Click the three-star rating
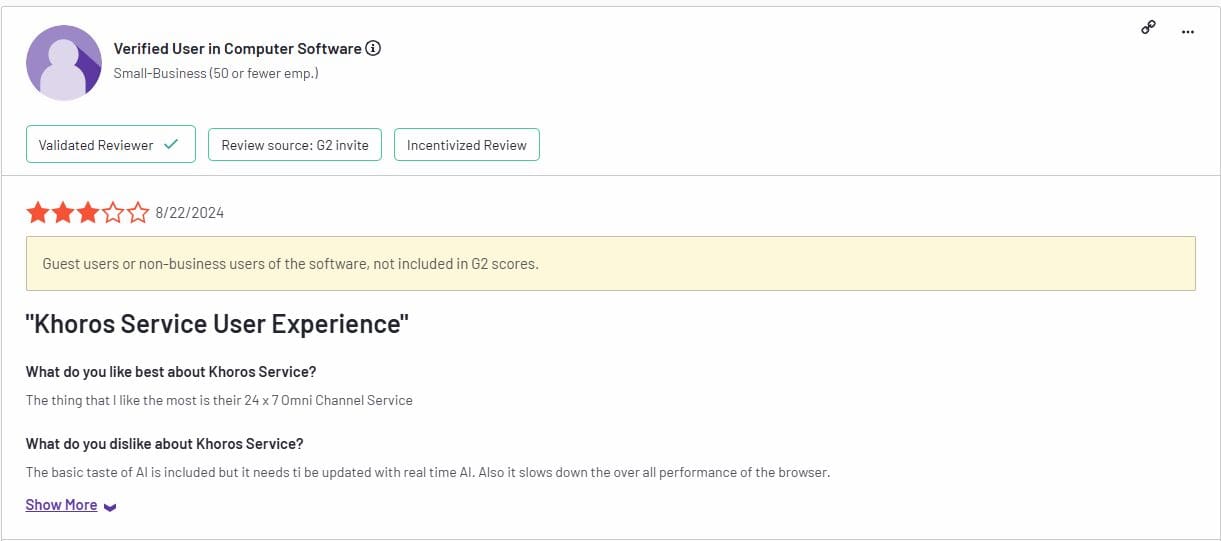The image size is (1221, 541). click(88, 212)
